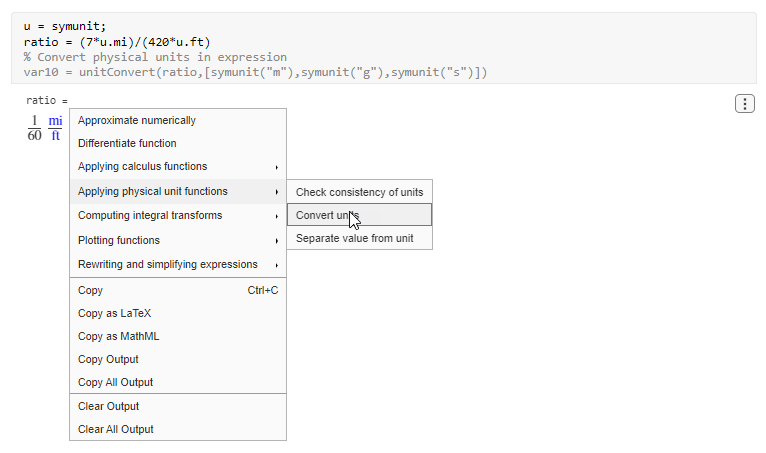Select Copy as LaTeX option
The image size is (766, 453).
(115, 313)
